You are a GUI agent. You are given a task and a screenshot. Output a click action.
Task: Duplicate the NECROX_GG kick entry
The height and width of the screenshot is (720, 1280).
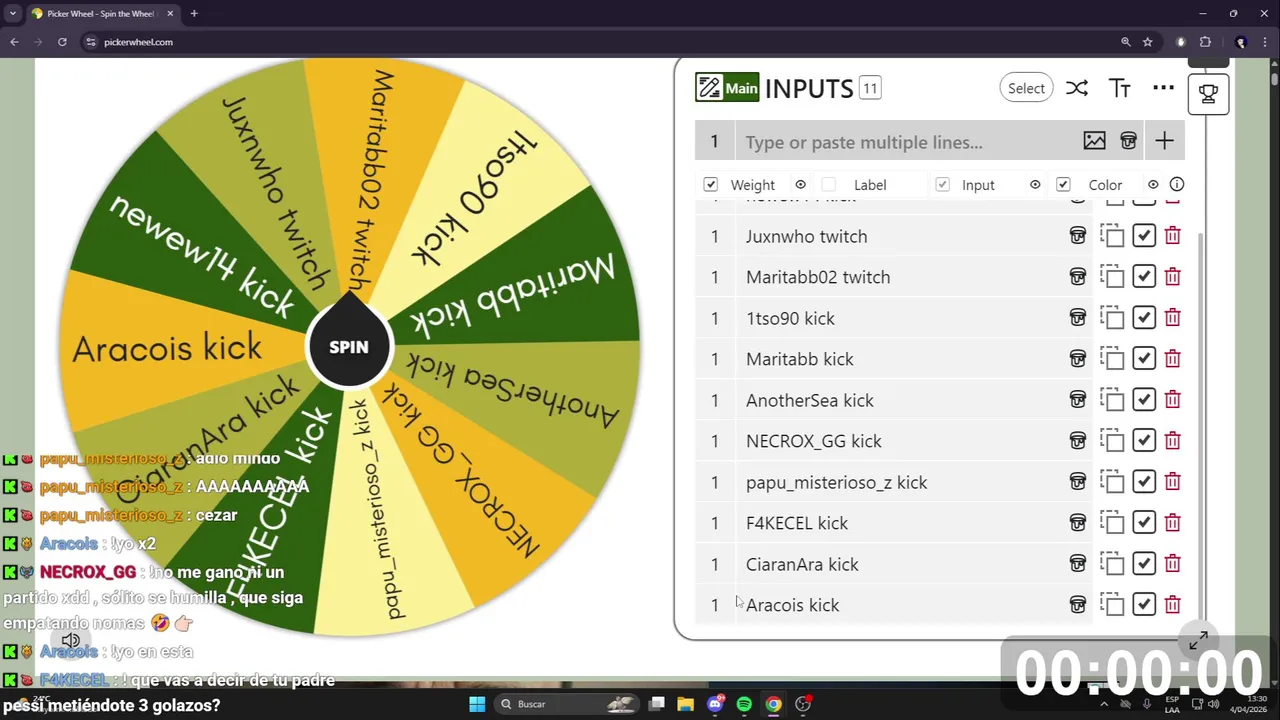(x=1112, y=441)
